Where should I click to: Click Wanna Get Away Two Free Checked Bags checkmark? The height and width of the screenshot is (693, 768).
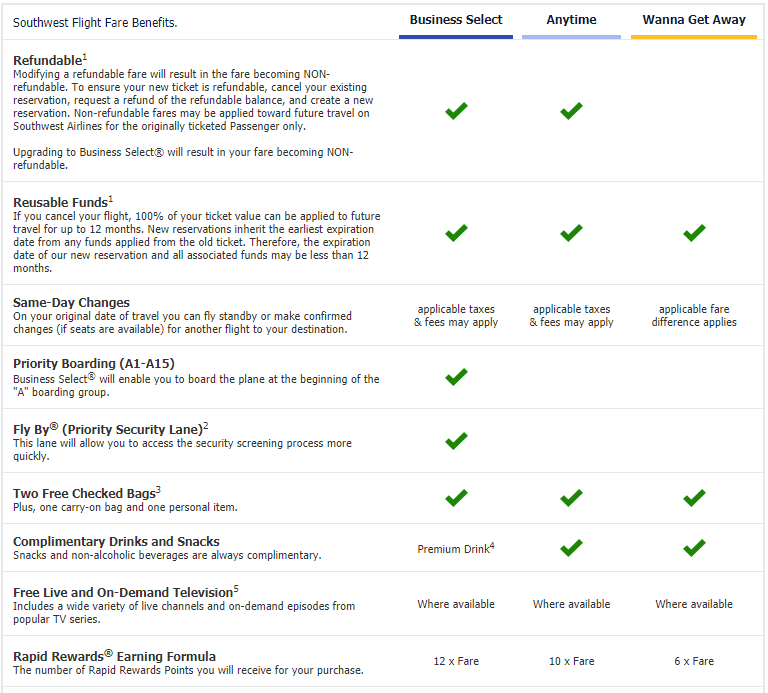[694, 498]
